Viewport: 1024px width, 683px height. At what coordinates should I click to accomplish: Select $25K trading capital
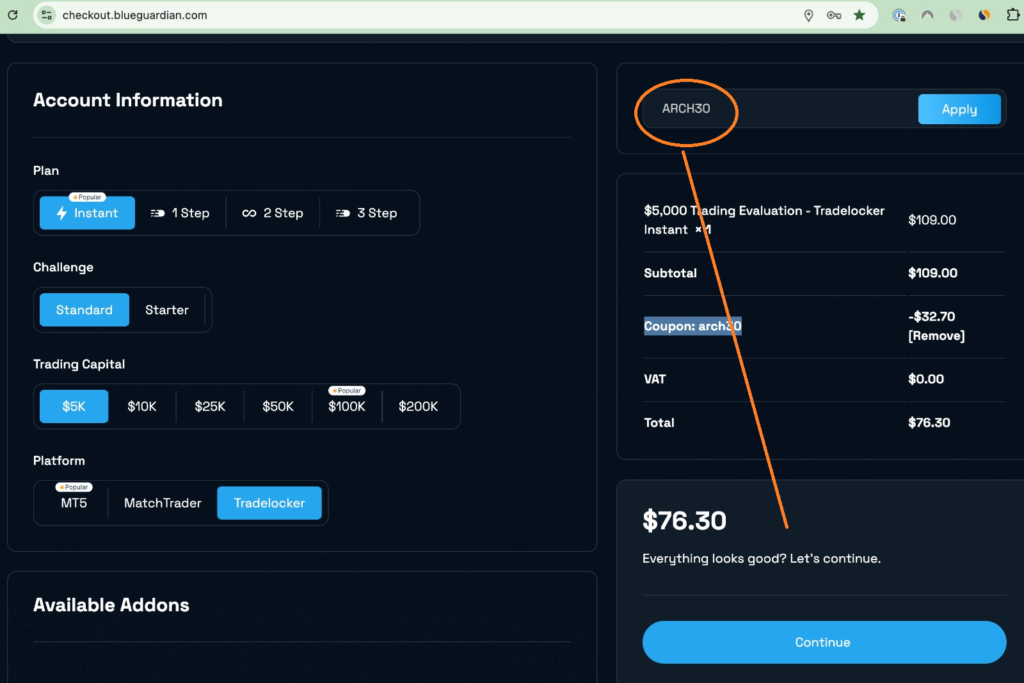210,407
